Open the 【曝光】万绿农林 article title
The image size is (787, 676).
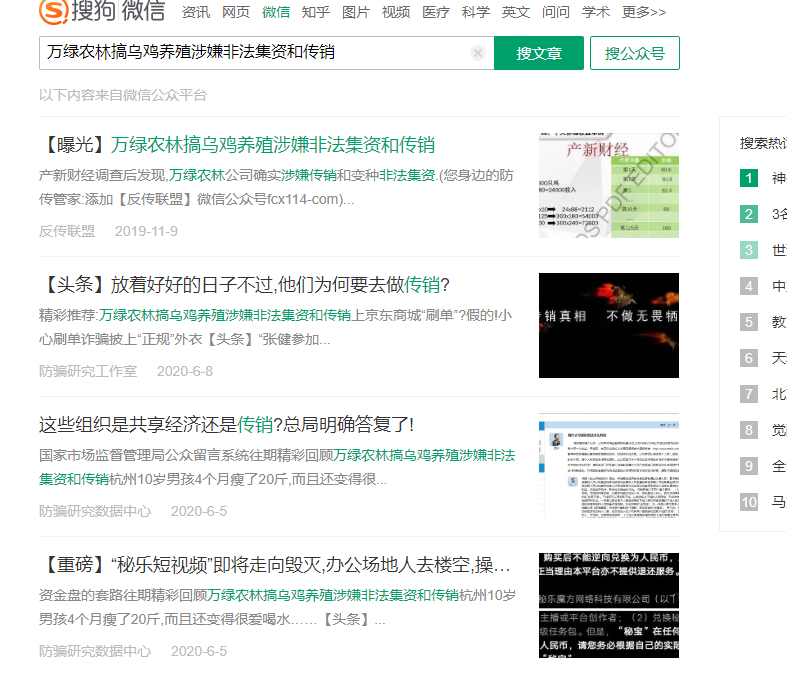coord(237,145)
